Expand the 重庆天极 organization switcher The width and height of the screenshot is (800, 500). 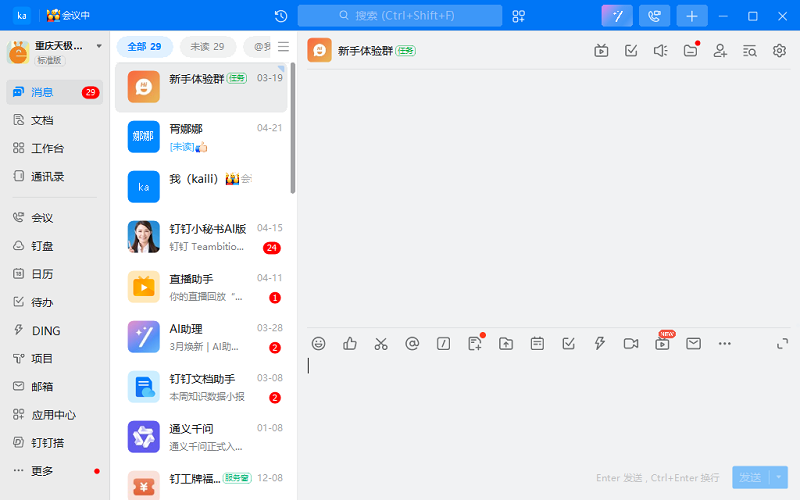point(99,46)
